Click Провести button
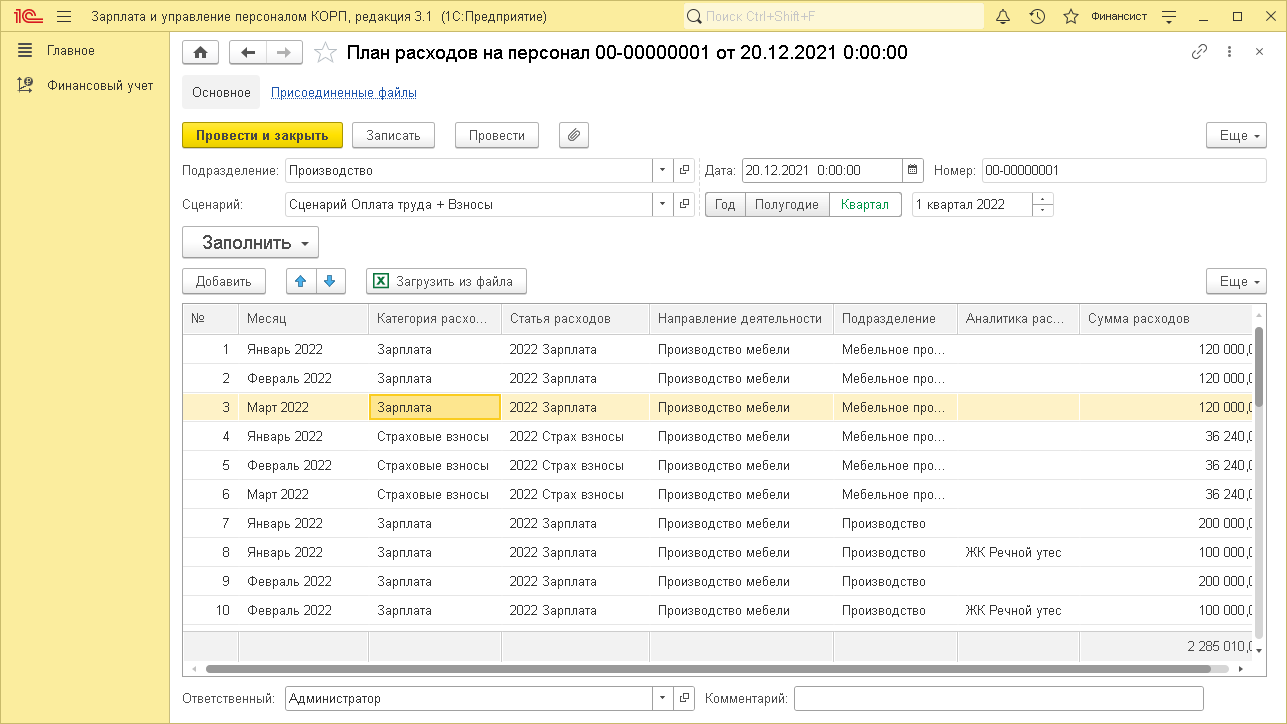Viewport: 1287px width, 724px height. 497,135
